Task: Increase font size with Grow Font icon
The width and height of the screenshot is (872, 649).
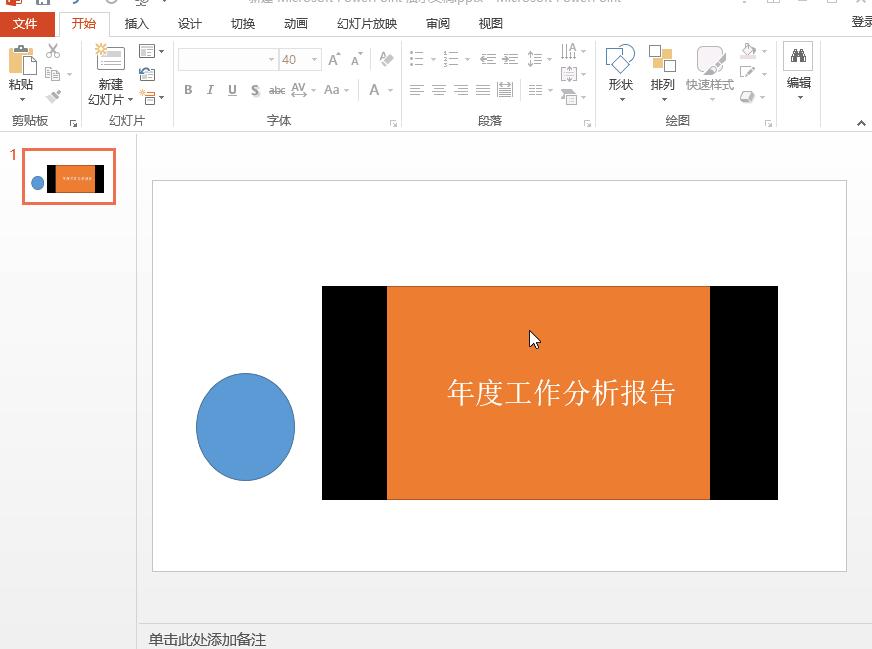Action: point(333,59)
